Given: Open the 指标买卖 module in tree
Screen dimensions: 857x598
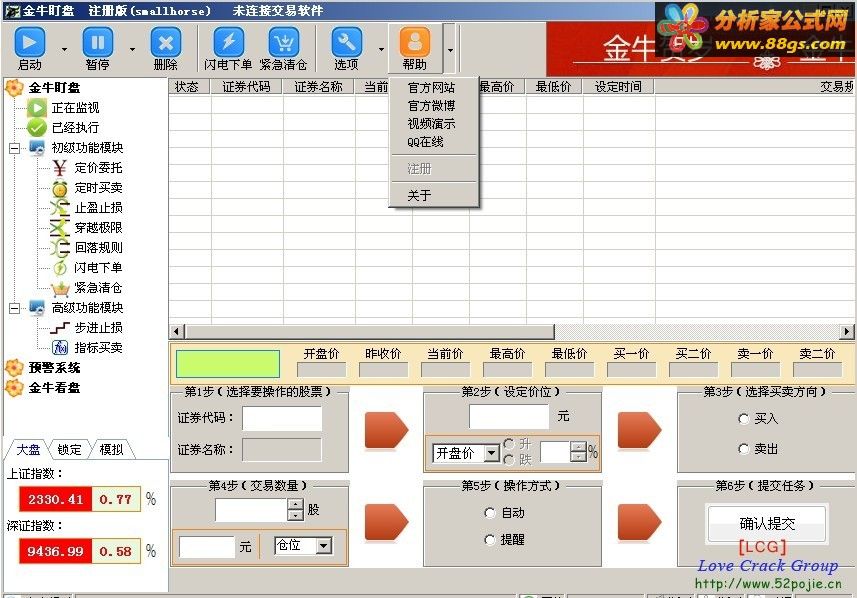Looking at the screenshot, I should [98, 348].
